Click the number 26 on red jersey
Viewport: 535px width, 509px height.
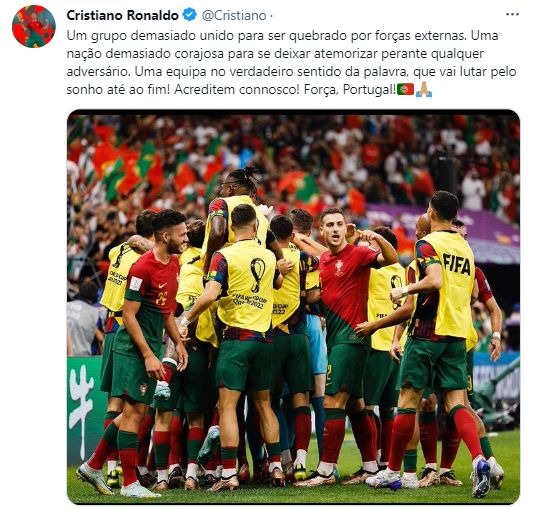161,299
